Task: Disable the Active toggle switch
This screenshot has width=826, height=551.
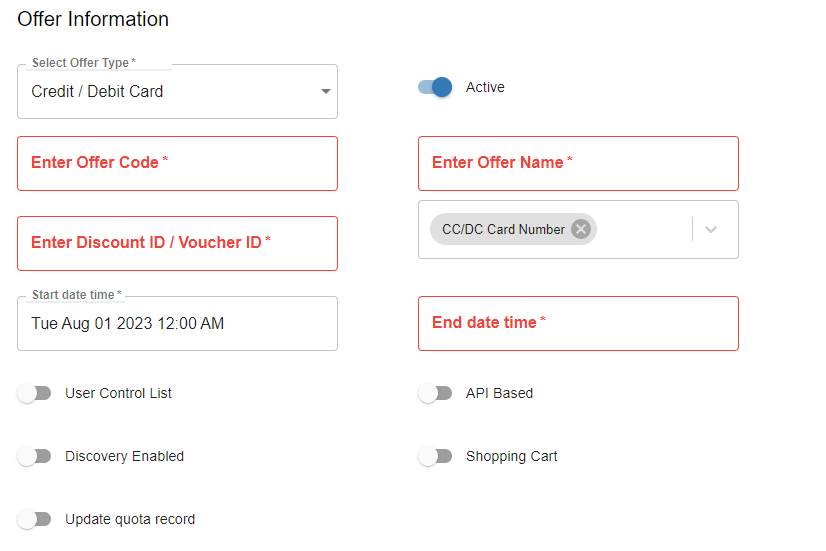Action: pos(435,87)
